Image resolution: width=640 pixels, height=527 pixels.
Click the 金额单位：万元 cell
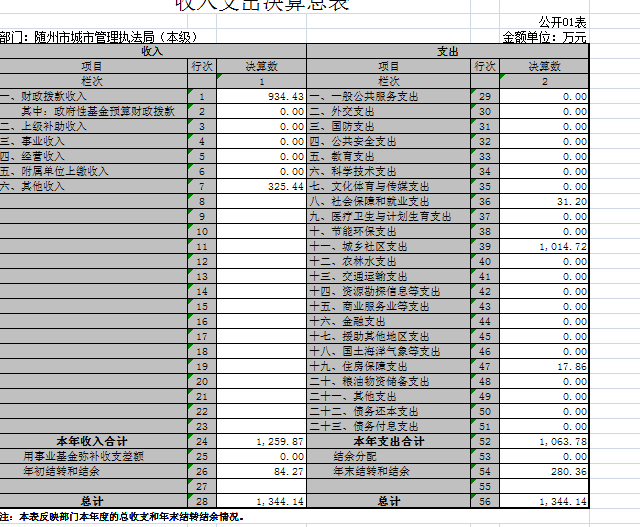pos(544,37)
